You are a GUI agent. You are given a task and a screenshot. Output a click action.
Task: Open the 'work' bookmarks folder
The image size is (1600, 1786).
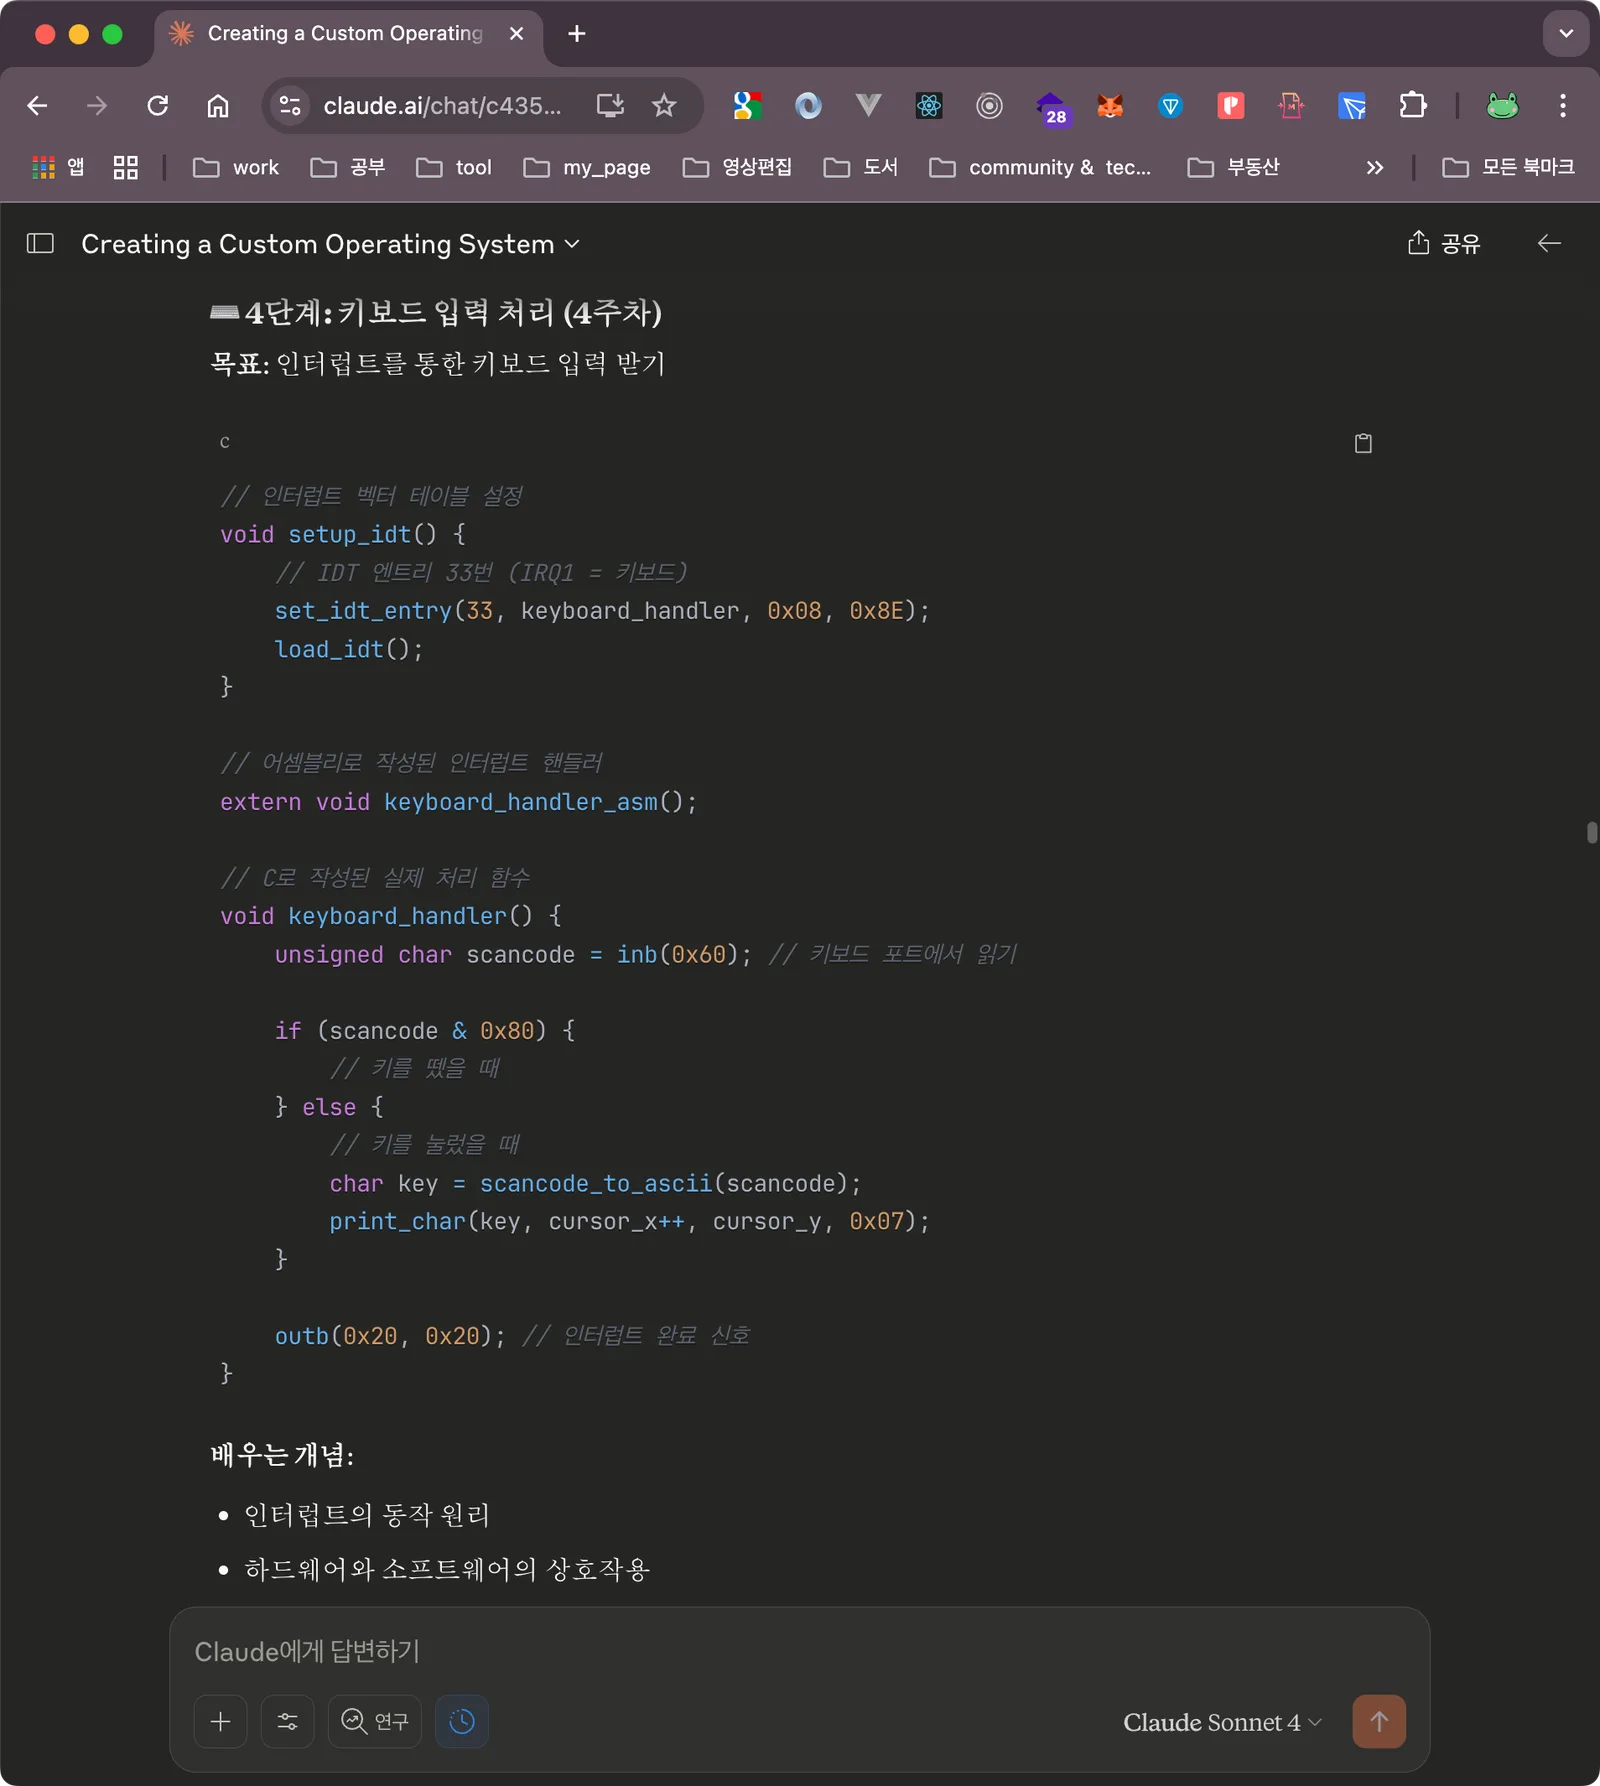(236, 167)
